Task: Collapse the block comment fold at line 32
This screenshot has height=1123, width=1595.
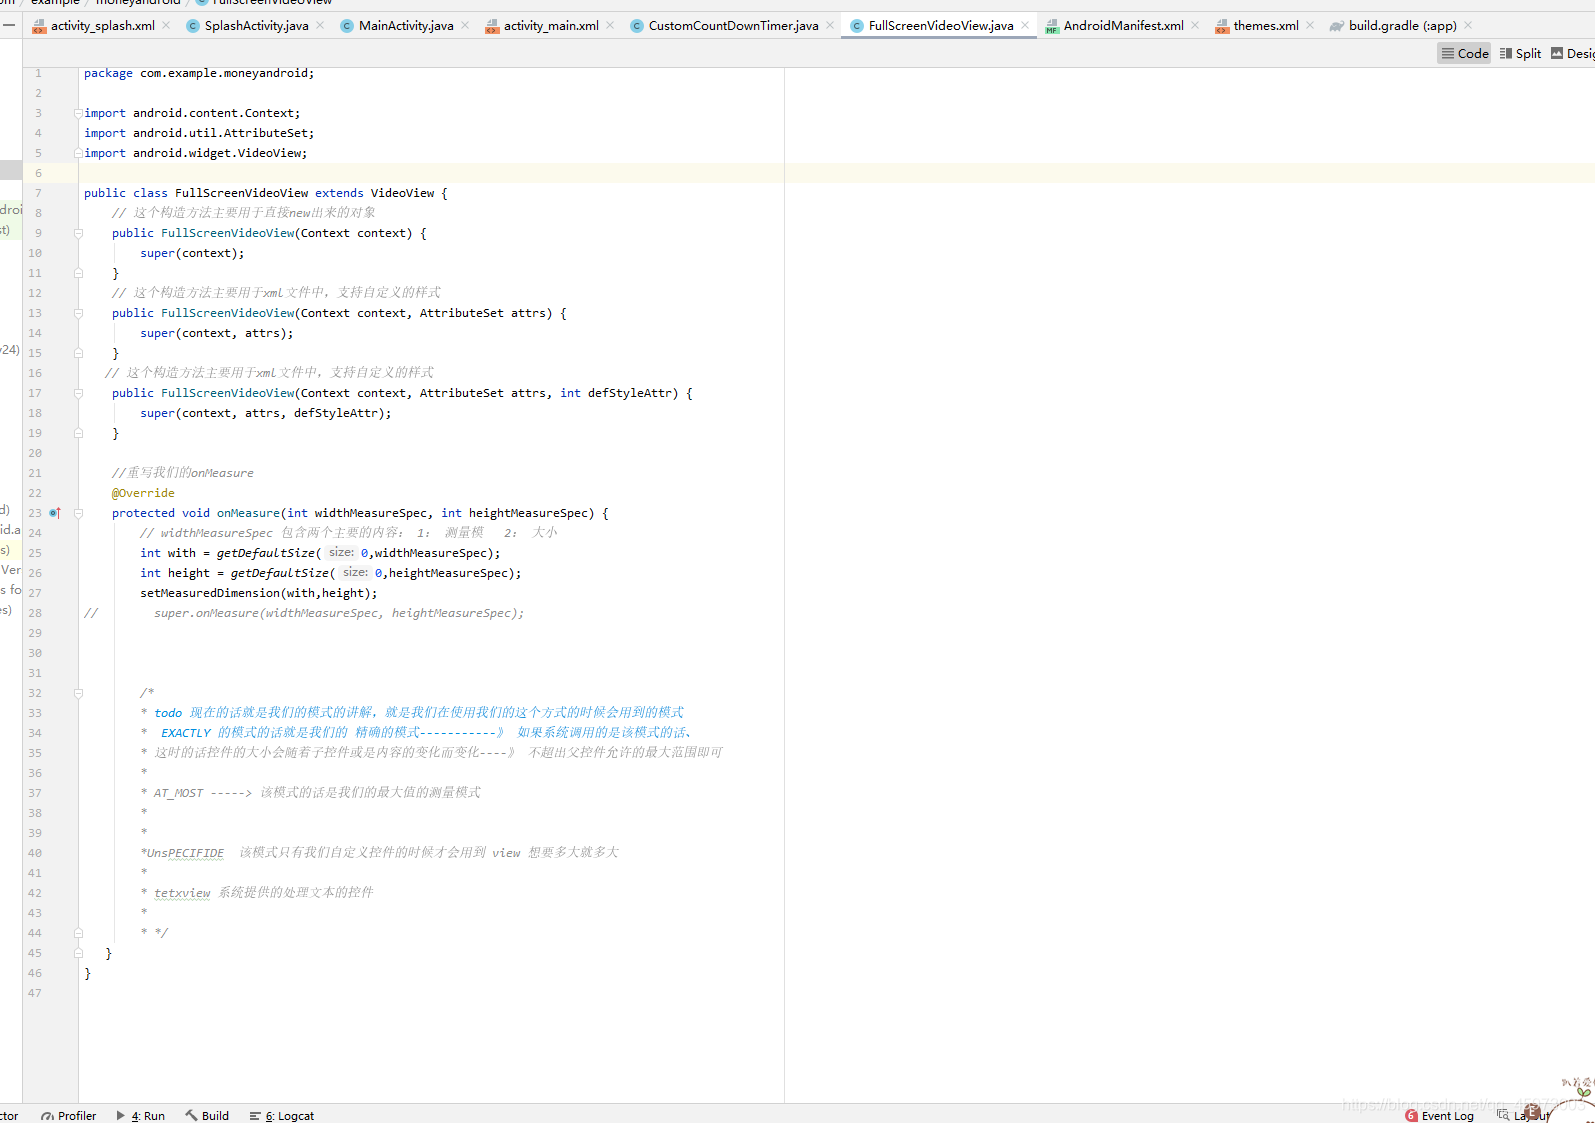Action: point(78,693)
